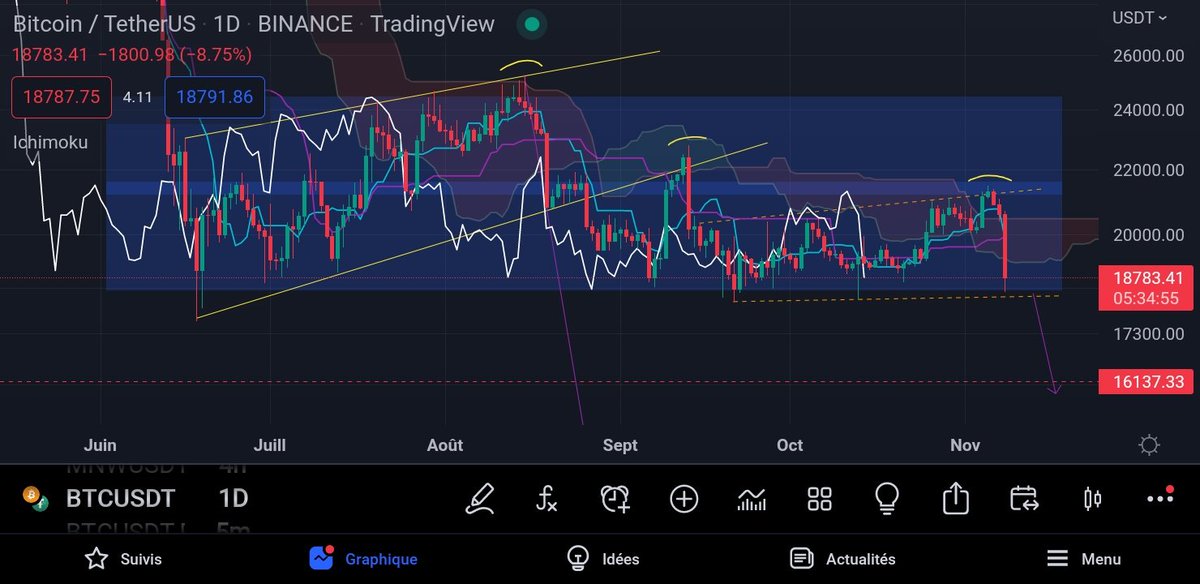Open the three-dot more options
1200x584 pixels.
[x=1160, y=497]
